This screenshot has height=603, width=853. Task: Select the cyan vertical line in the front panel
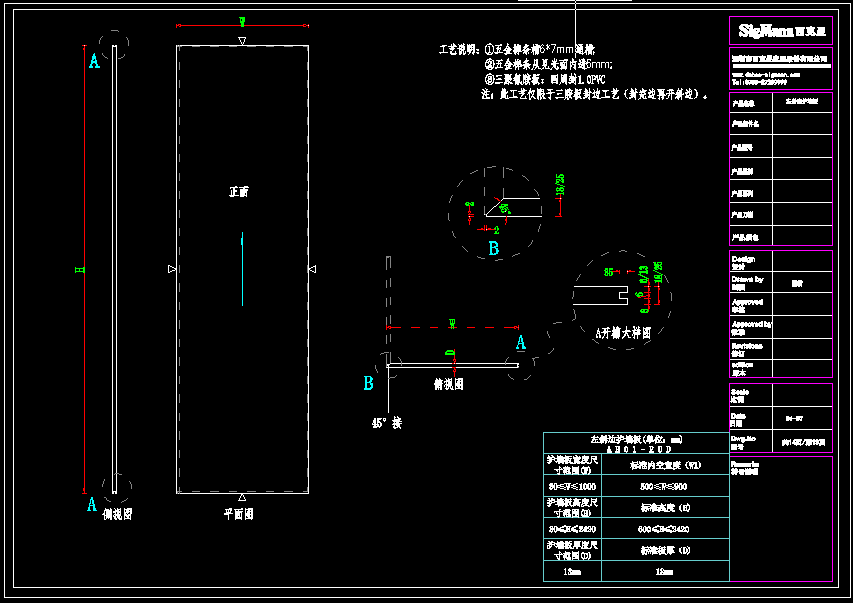pyautogui.click(x=241, y=268)
